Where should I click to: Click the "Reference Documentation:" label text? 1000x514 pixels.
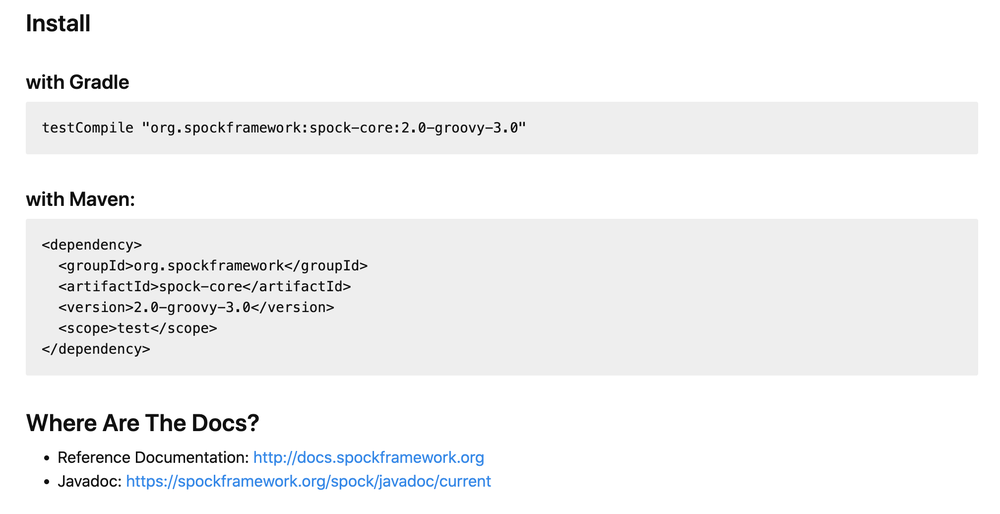[x=152, y=457]
